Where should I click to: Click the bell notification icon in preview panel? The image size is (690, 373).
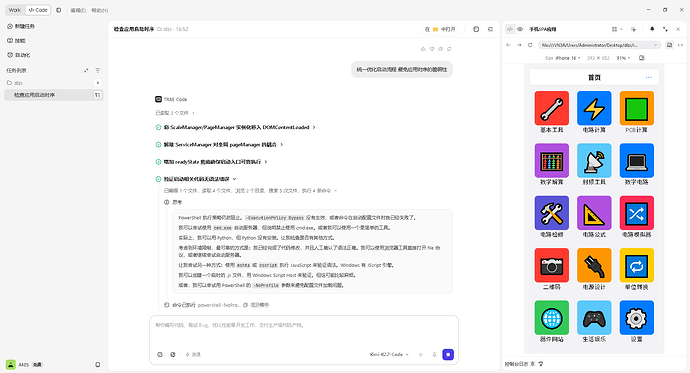pyautogui.click(x=652, y=29)
